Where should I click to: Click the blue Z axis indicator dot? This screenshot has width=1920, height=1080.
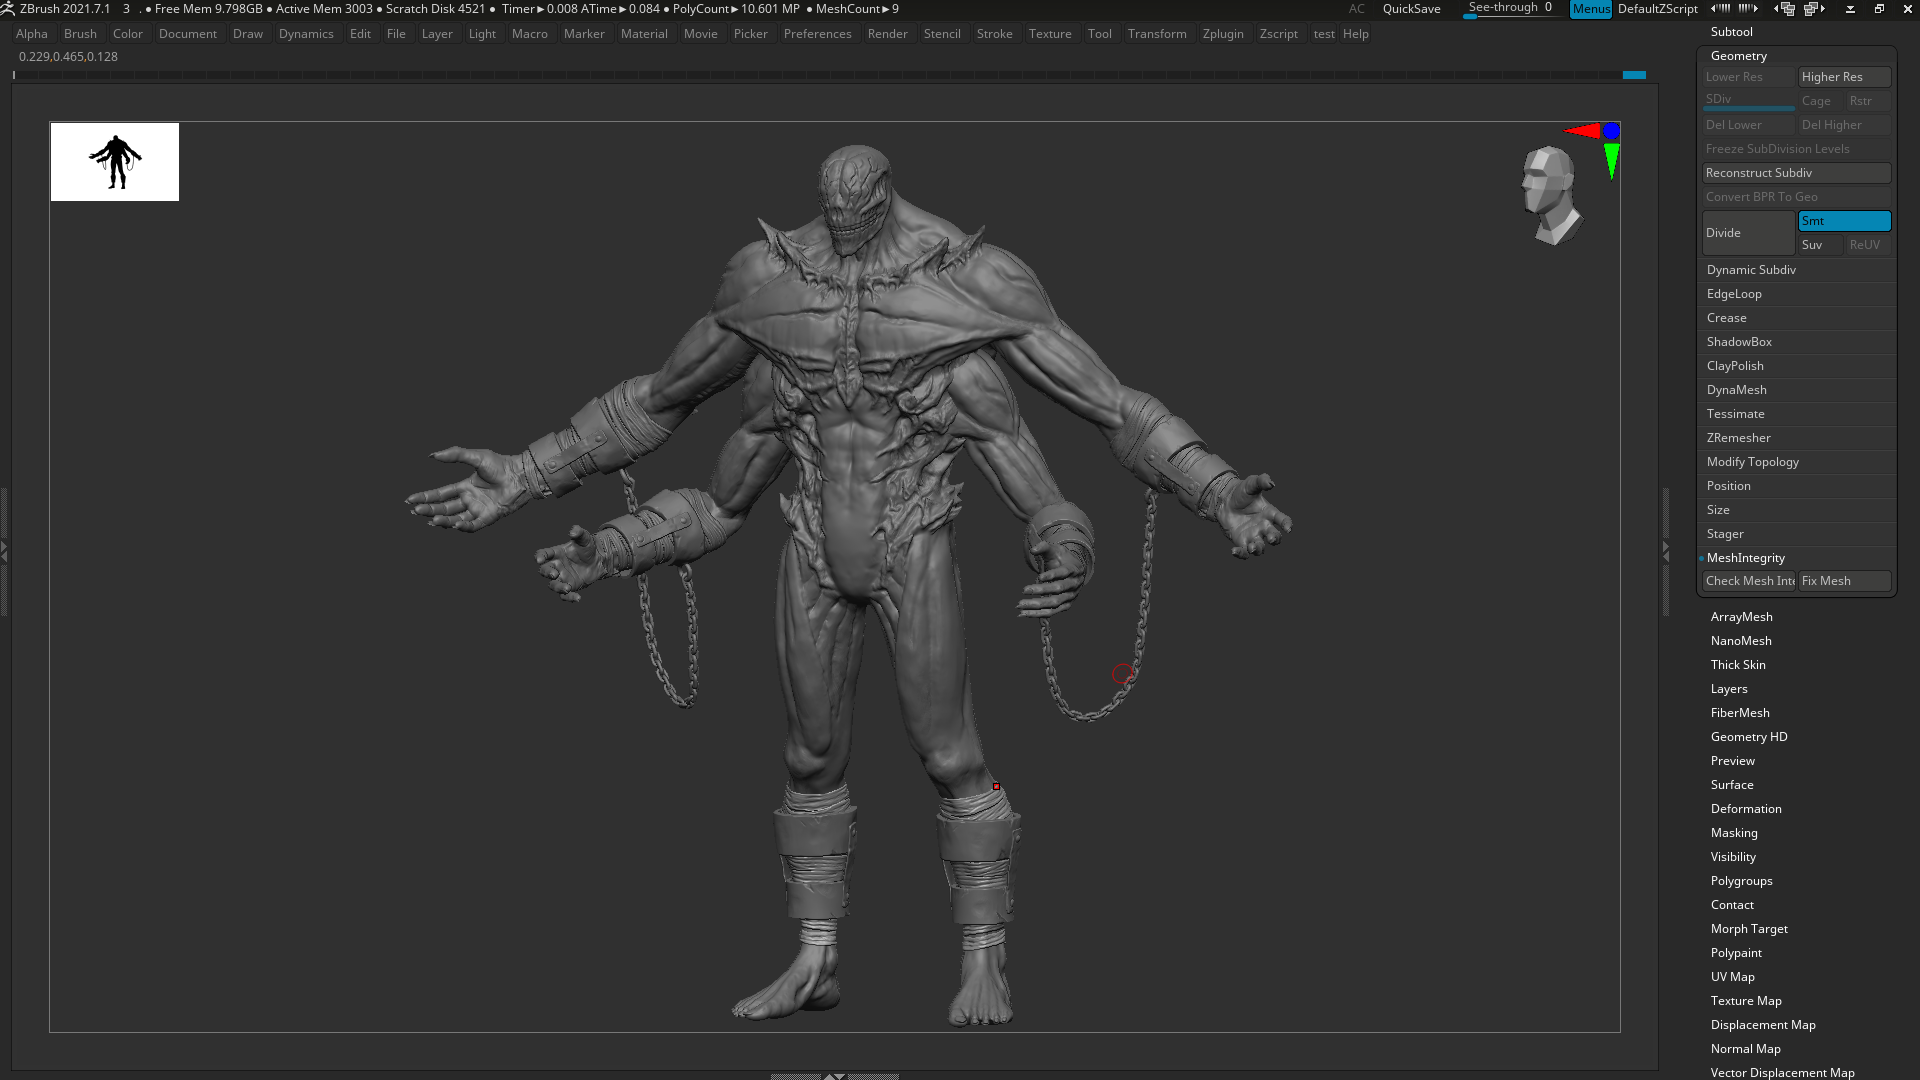tap(1611, 131)
